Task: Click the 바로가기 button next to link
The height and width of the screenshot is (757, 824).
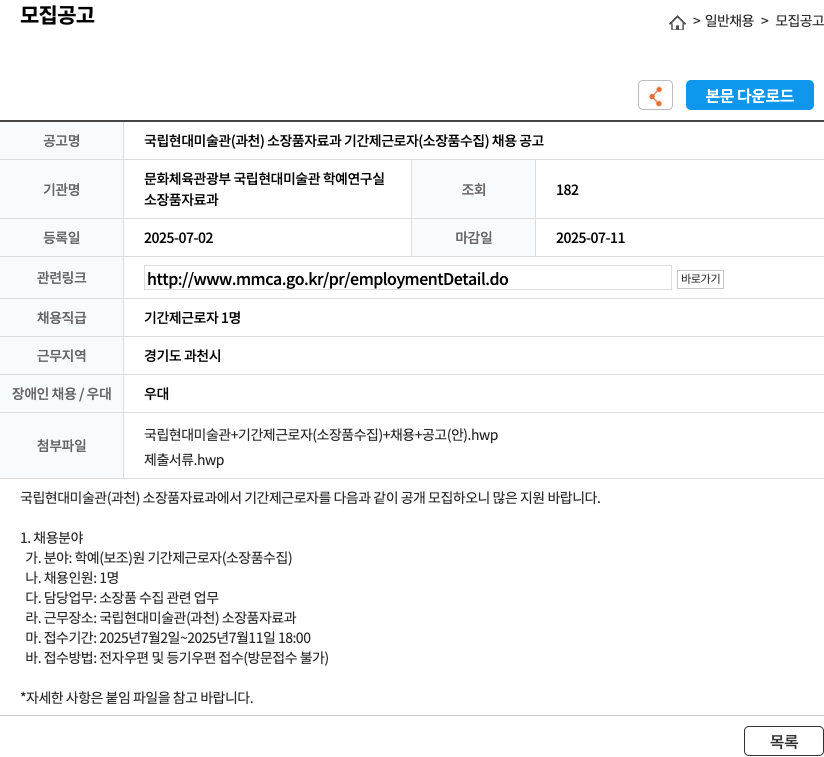Action: coord(700,278)
